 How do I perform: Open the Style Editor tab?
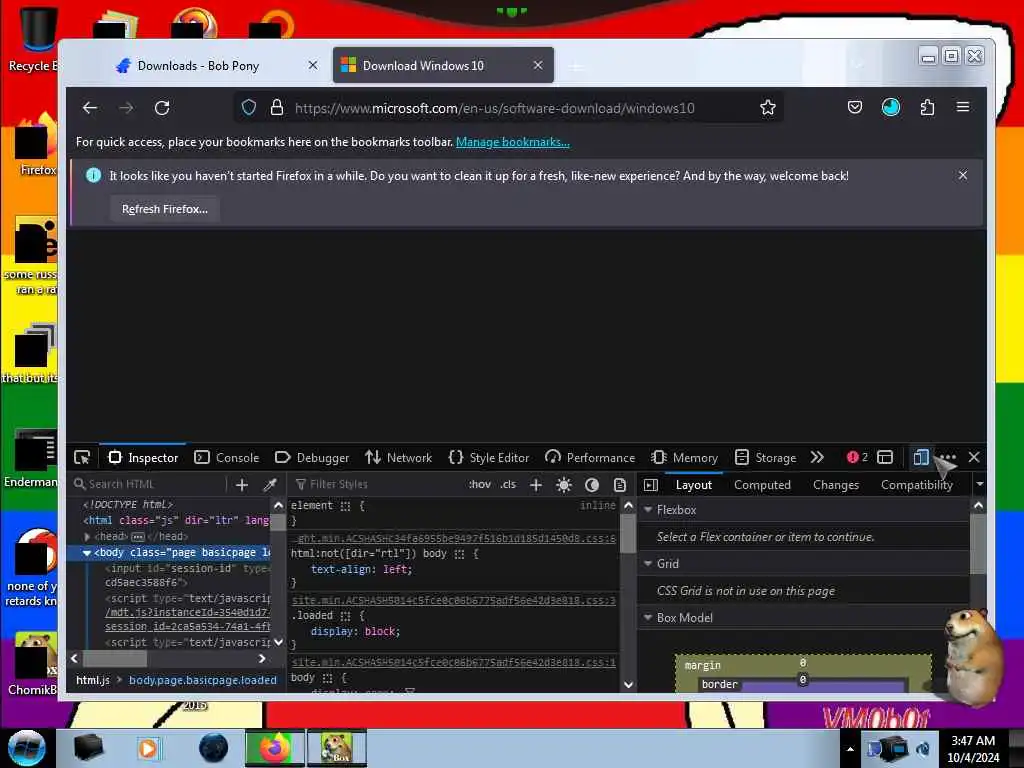tap(489, 457)
